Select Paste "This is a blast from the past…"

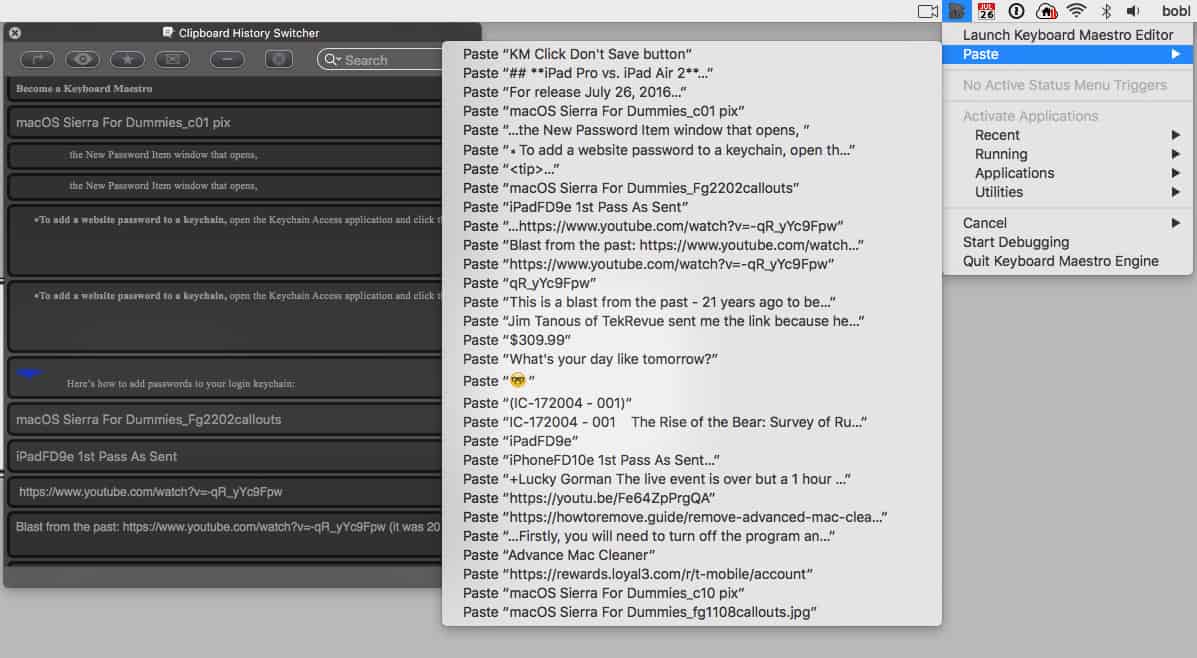(691, 302)
